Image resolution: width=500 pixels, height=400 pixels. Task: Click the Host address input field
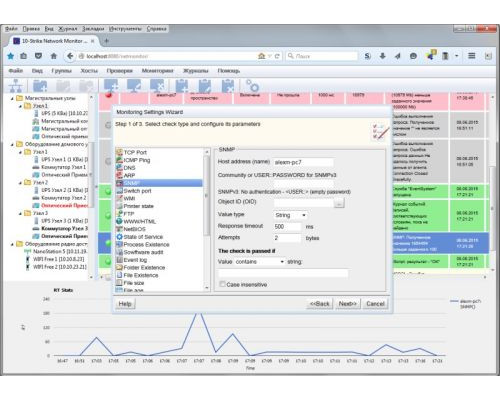303,162
